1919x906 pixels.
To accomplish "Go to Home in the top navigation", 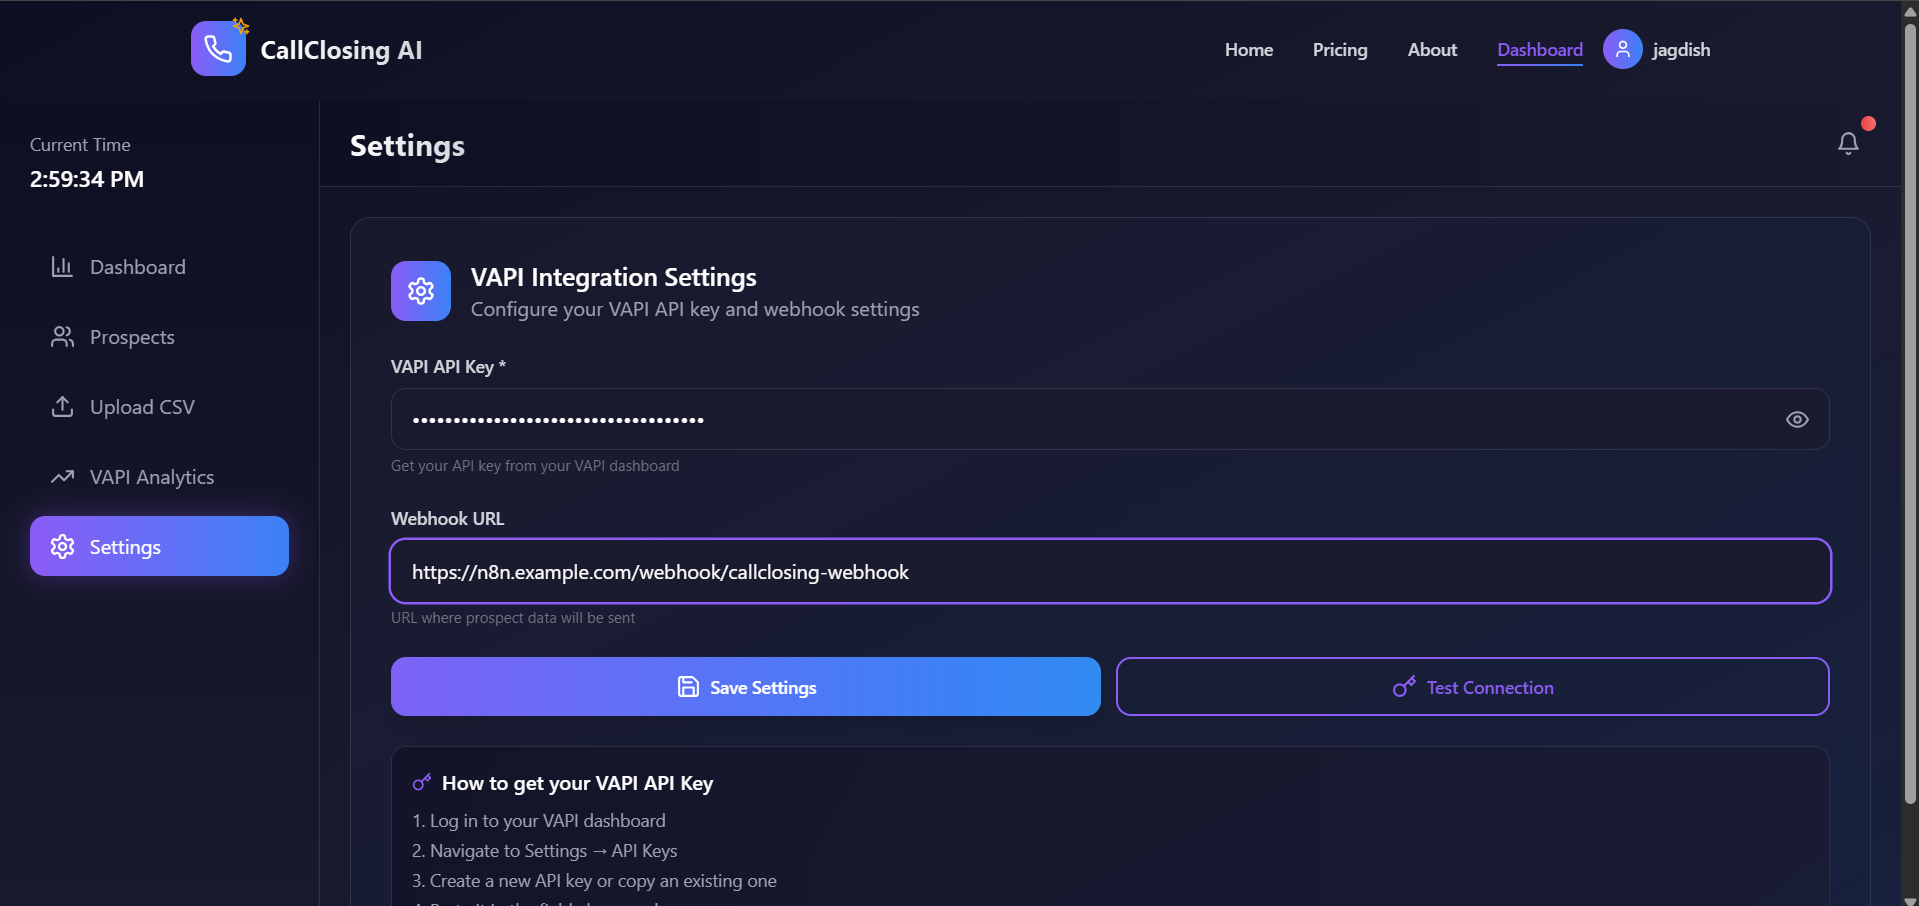I will (1249, 50).
